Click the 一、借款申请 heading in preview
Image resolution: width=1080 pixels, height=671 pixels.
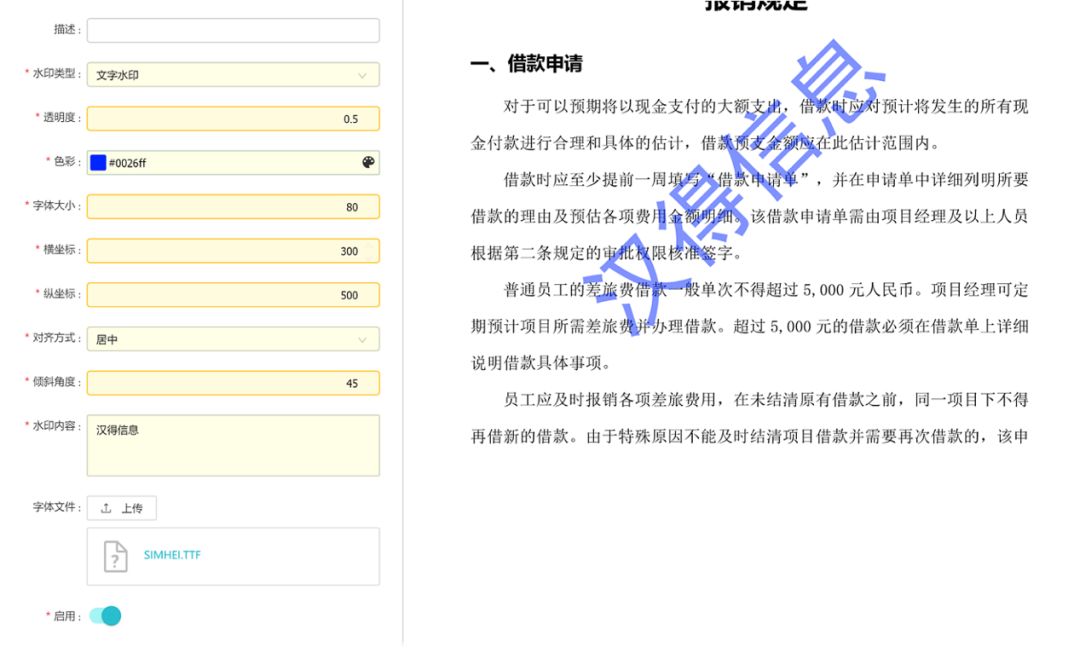527,65
